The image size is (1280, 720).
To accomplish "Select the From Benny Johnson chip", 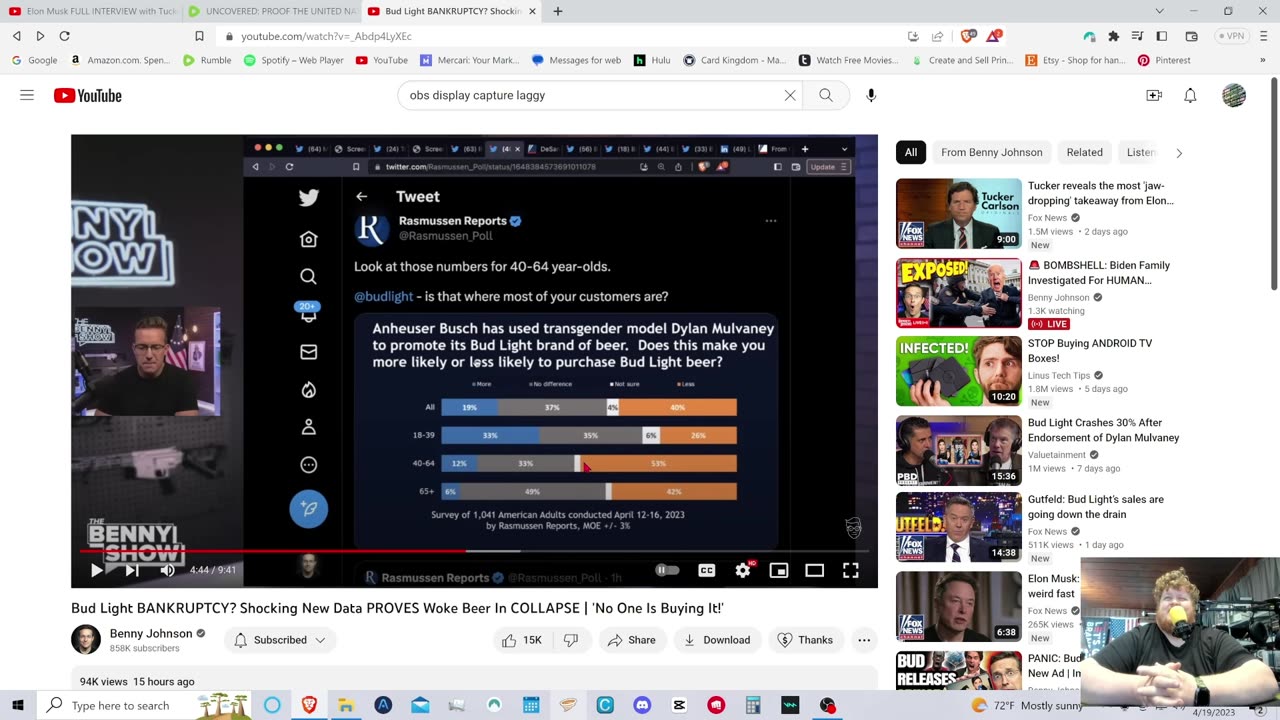I will (992, 152).
